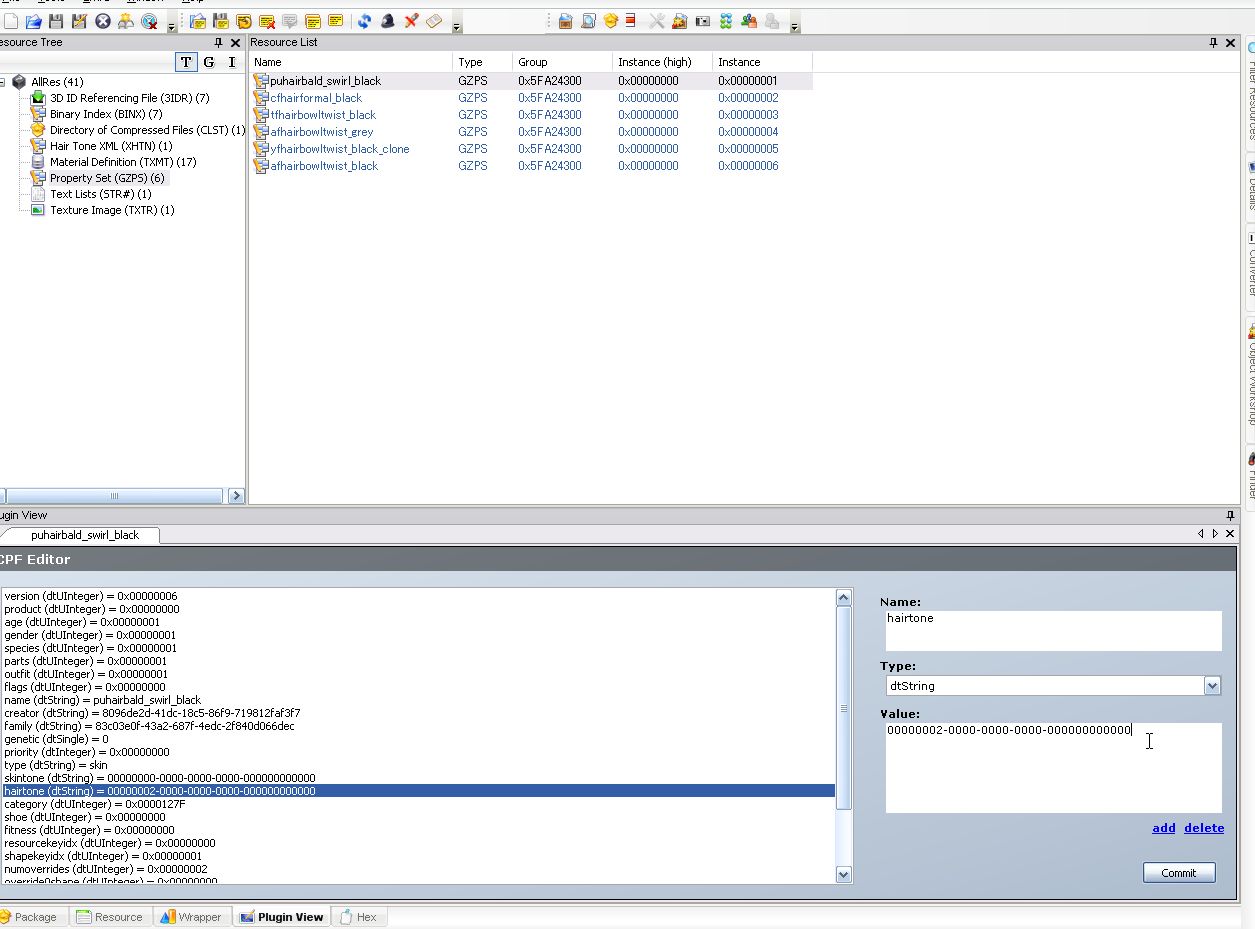Click the blue refresh arrows toolbar icon
The width and height of the screenshot is (1255, 929).
[x=365, y=21]
